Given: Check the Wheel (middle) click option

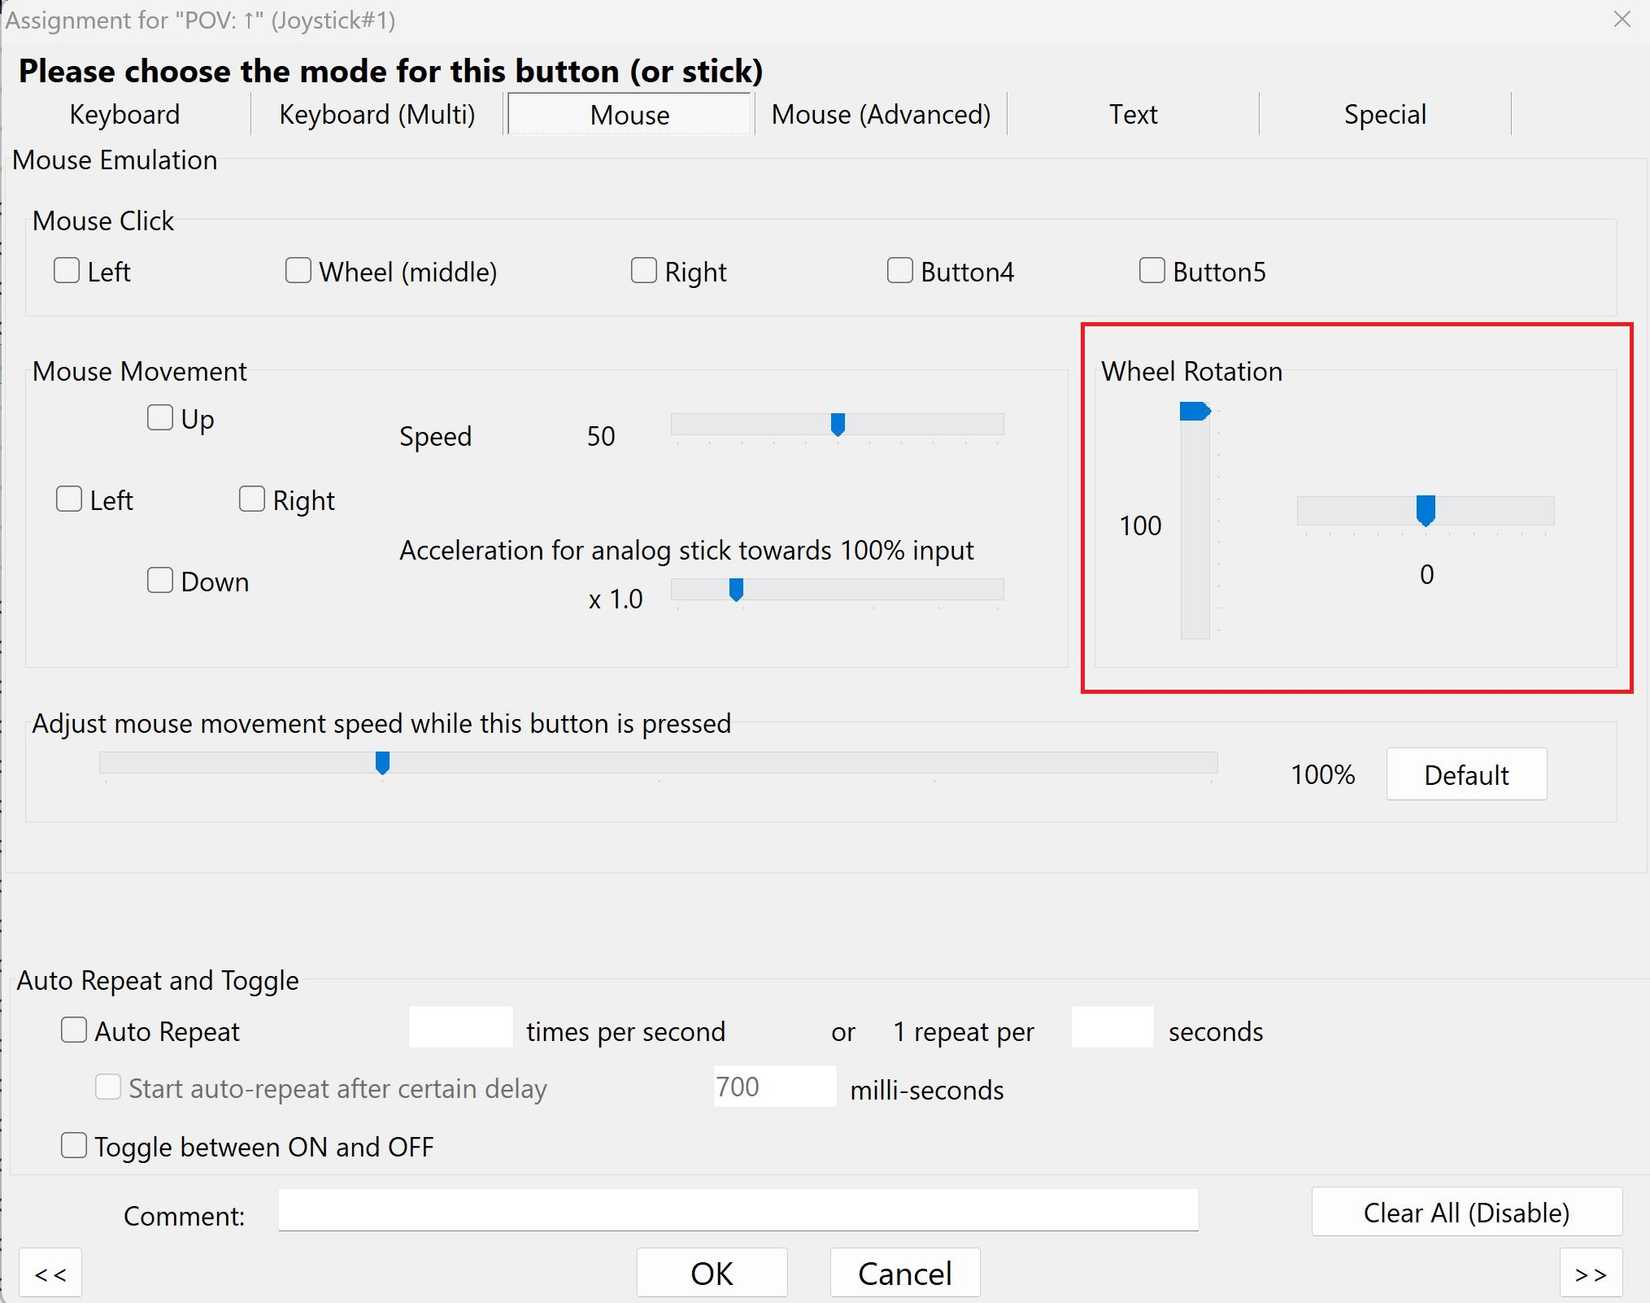Looking at the screenshot, I should coord(298,270).
